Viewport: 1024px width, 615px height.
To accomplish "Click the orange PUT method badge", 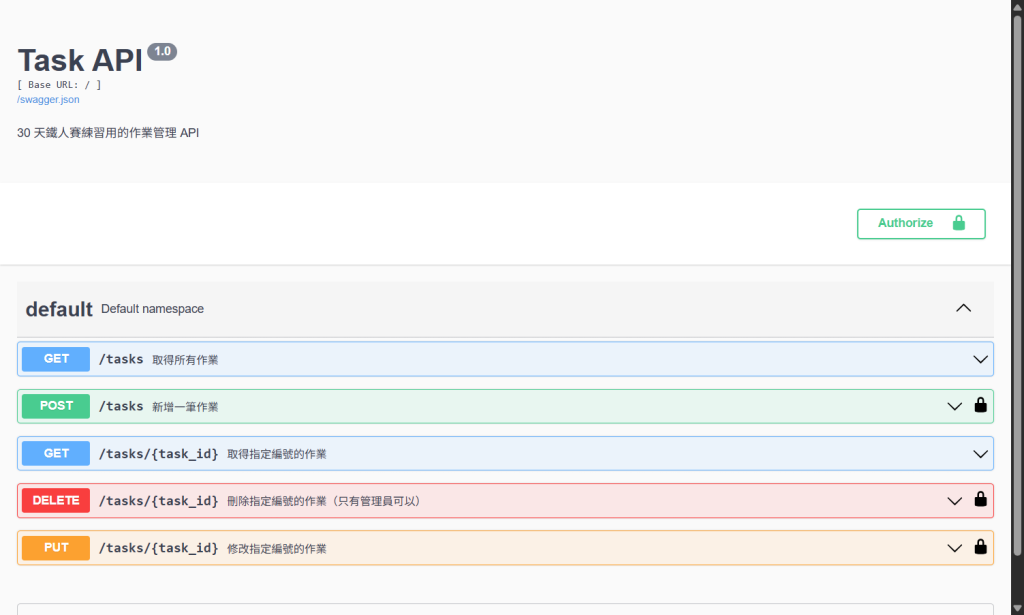I will (x=56, y=548).
